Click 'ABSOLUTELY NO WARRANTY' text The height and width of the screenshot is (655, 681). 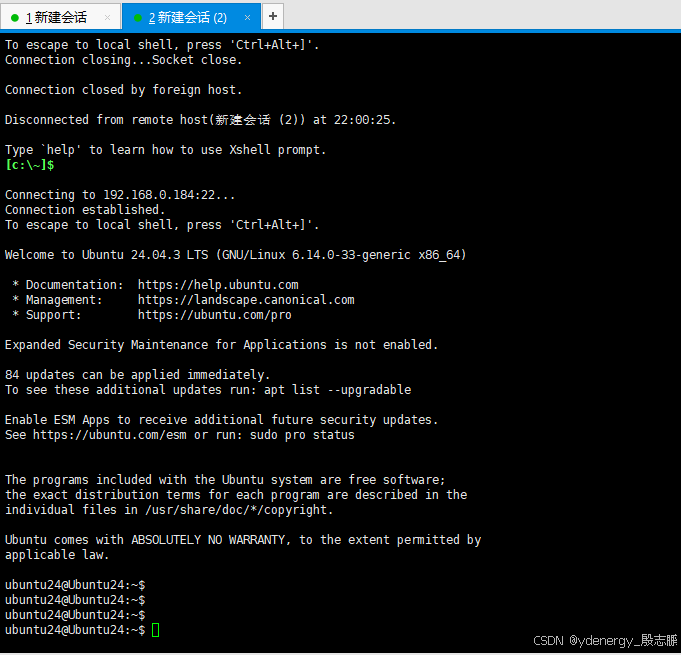208,540
